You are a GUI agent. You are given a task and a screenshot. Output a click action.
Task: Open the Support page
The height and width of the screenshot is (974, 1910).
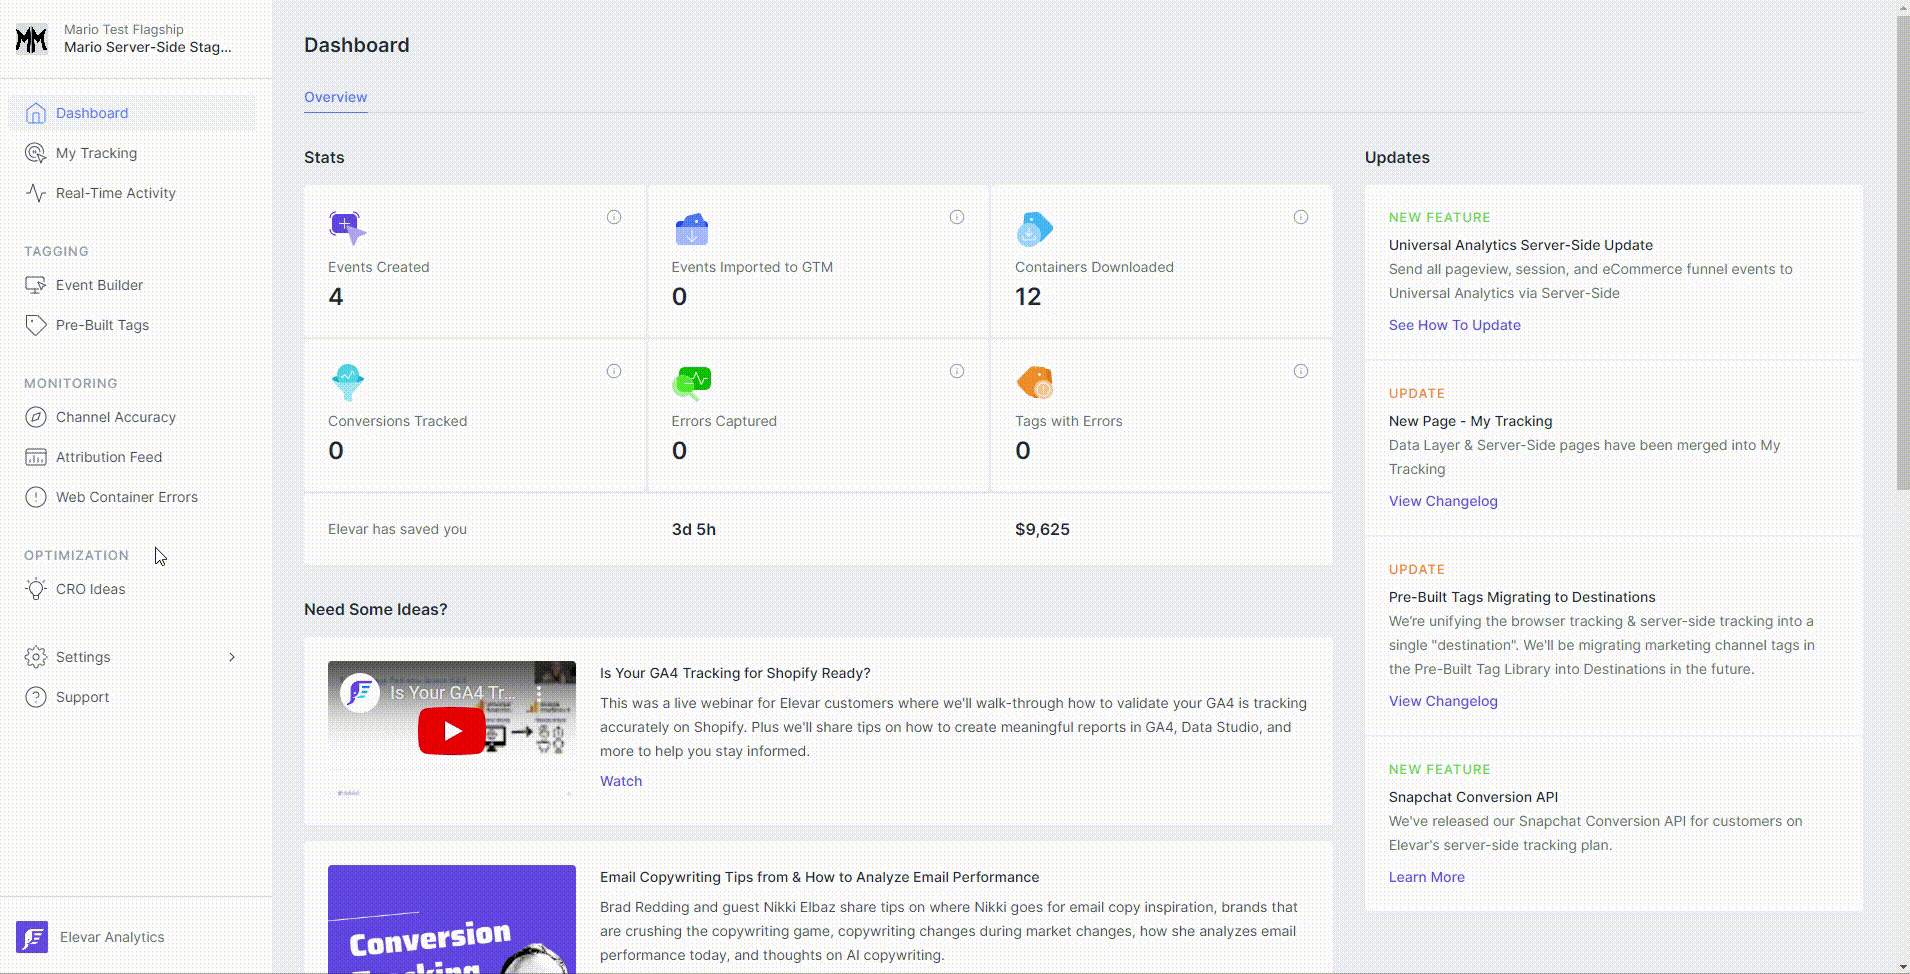(132, 697)
